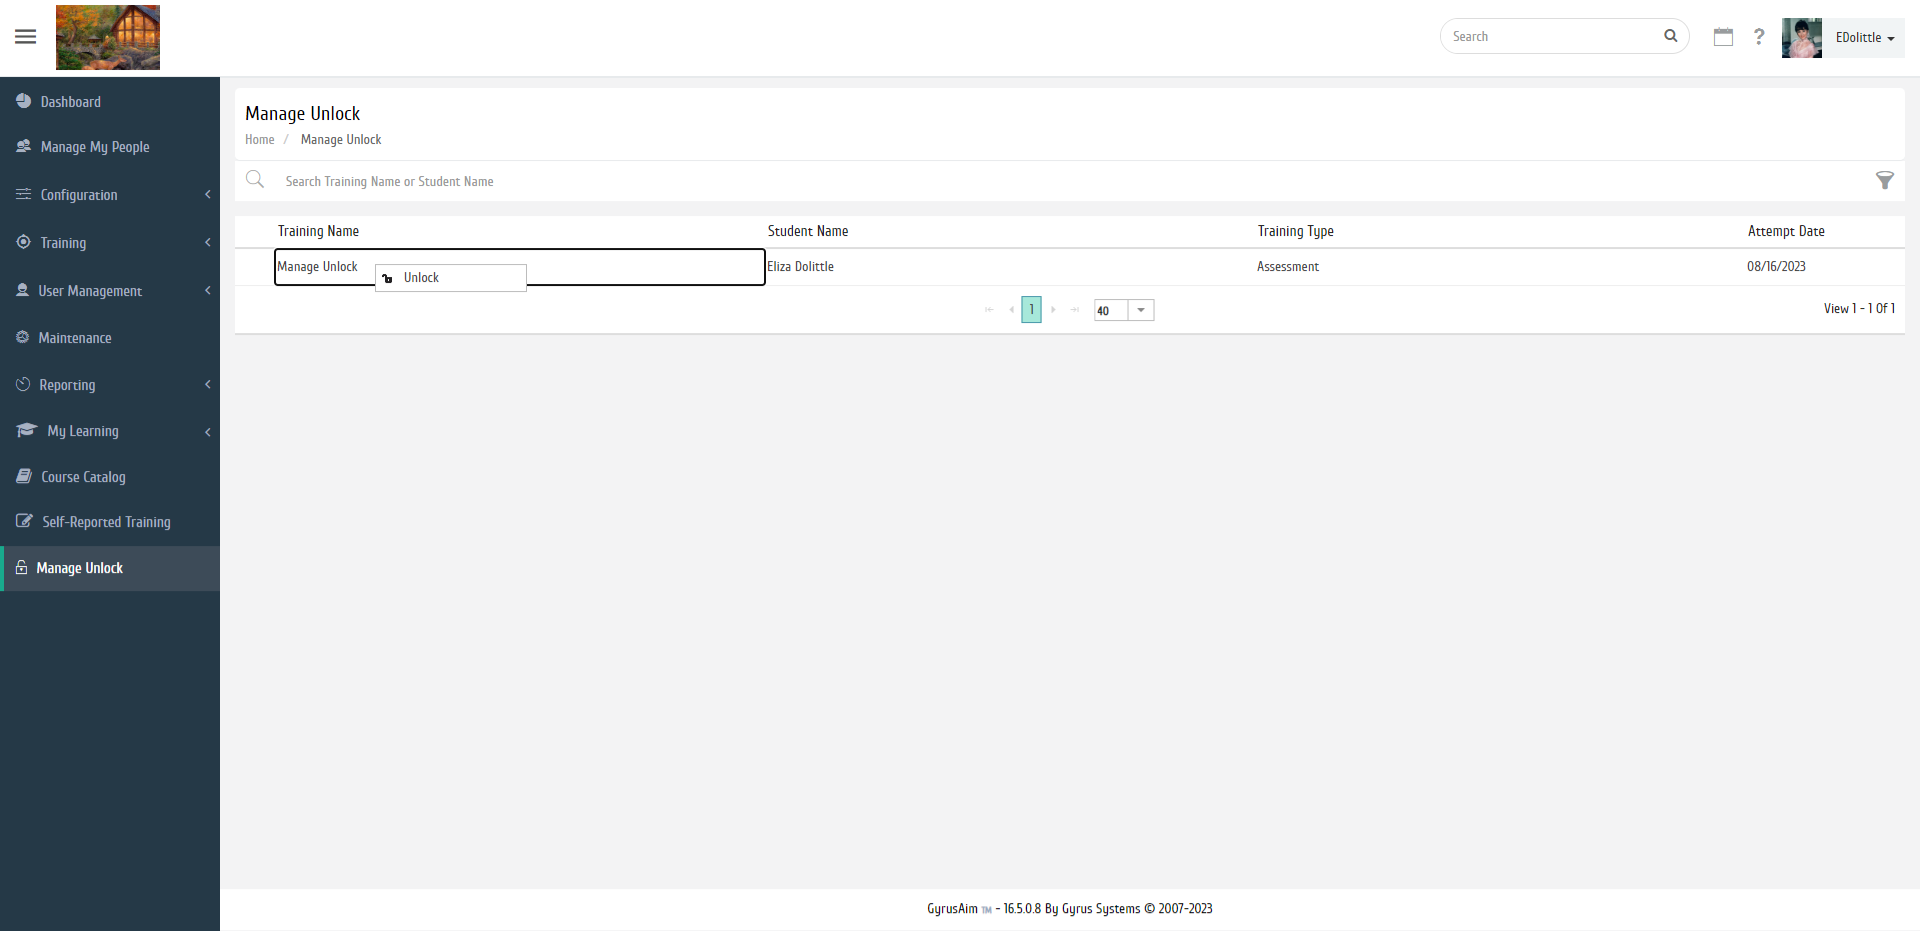Expand the User Management menu
Screen dimensions: 1920x931
coord(90,291)
